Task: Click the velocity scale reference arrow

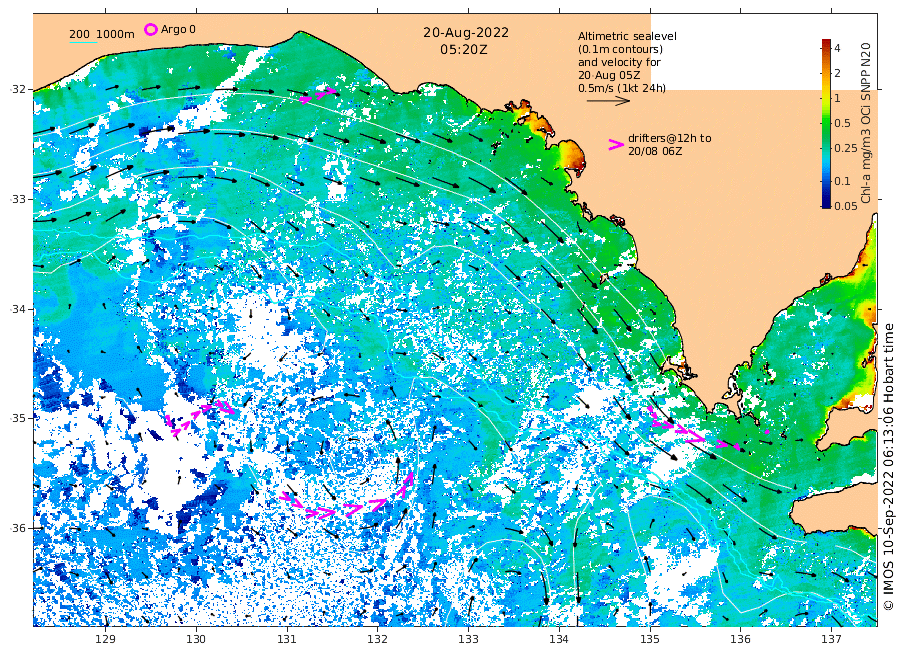Action: click(x=608, y=101)
